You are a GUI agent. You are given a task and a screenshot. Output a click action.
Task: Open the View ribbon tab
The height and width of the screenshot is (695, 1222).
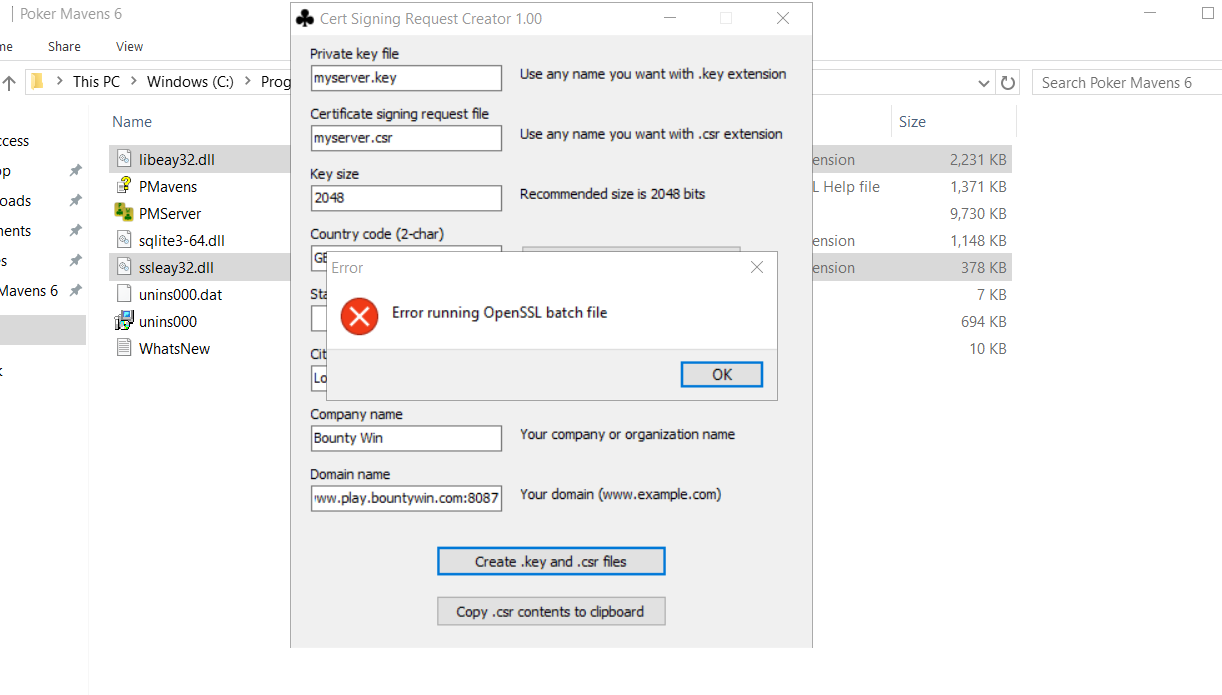point(129,46)
